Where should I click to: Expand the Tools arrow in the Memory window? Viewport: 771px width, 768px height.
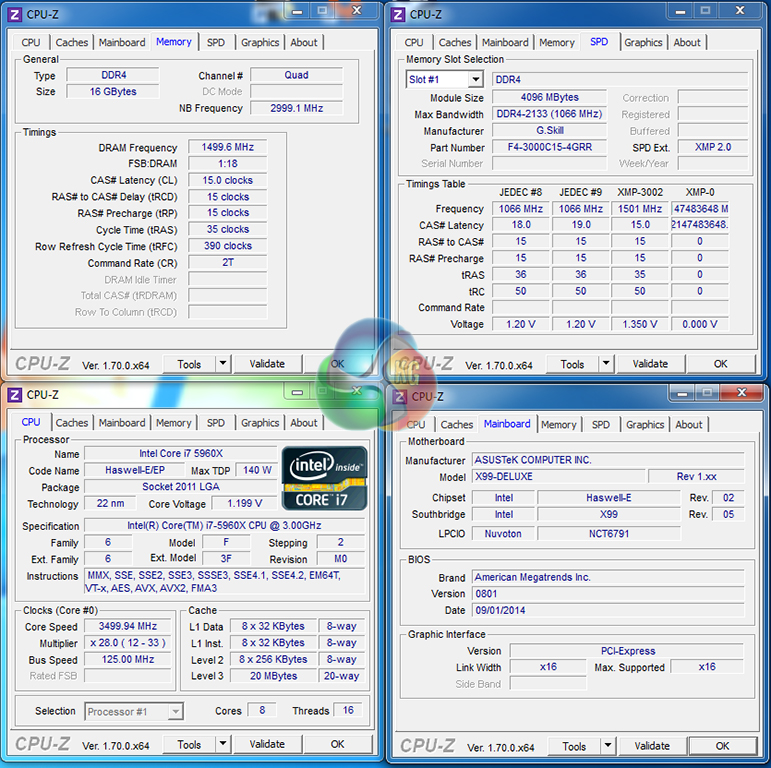point(222,364)
